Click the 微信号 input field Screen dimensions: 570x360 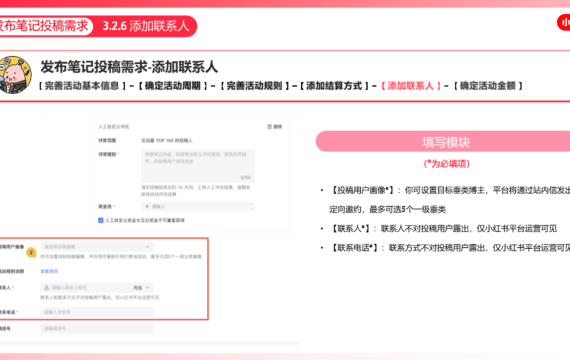[97, 329]
